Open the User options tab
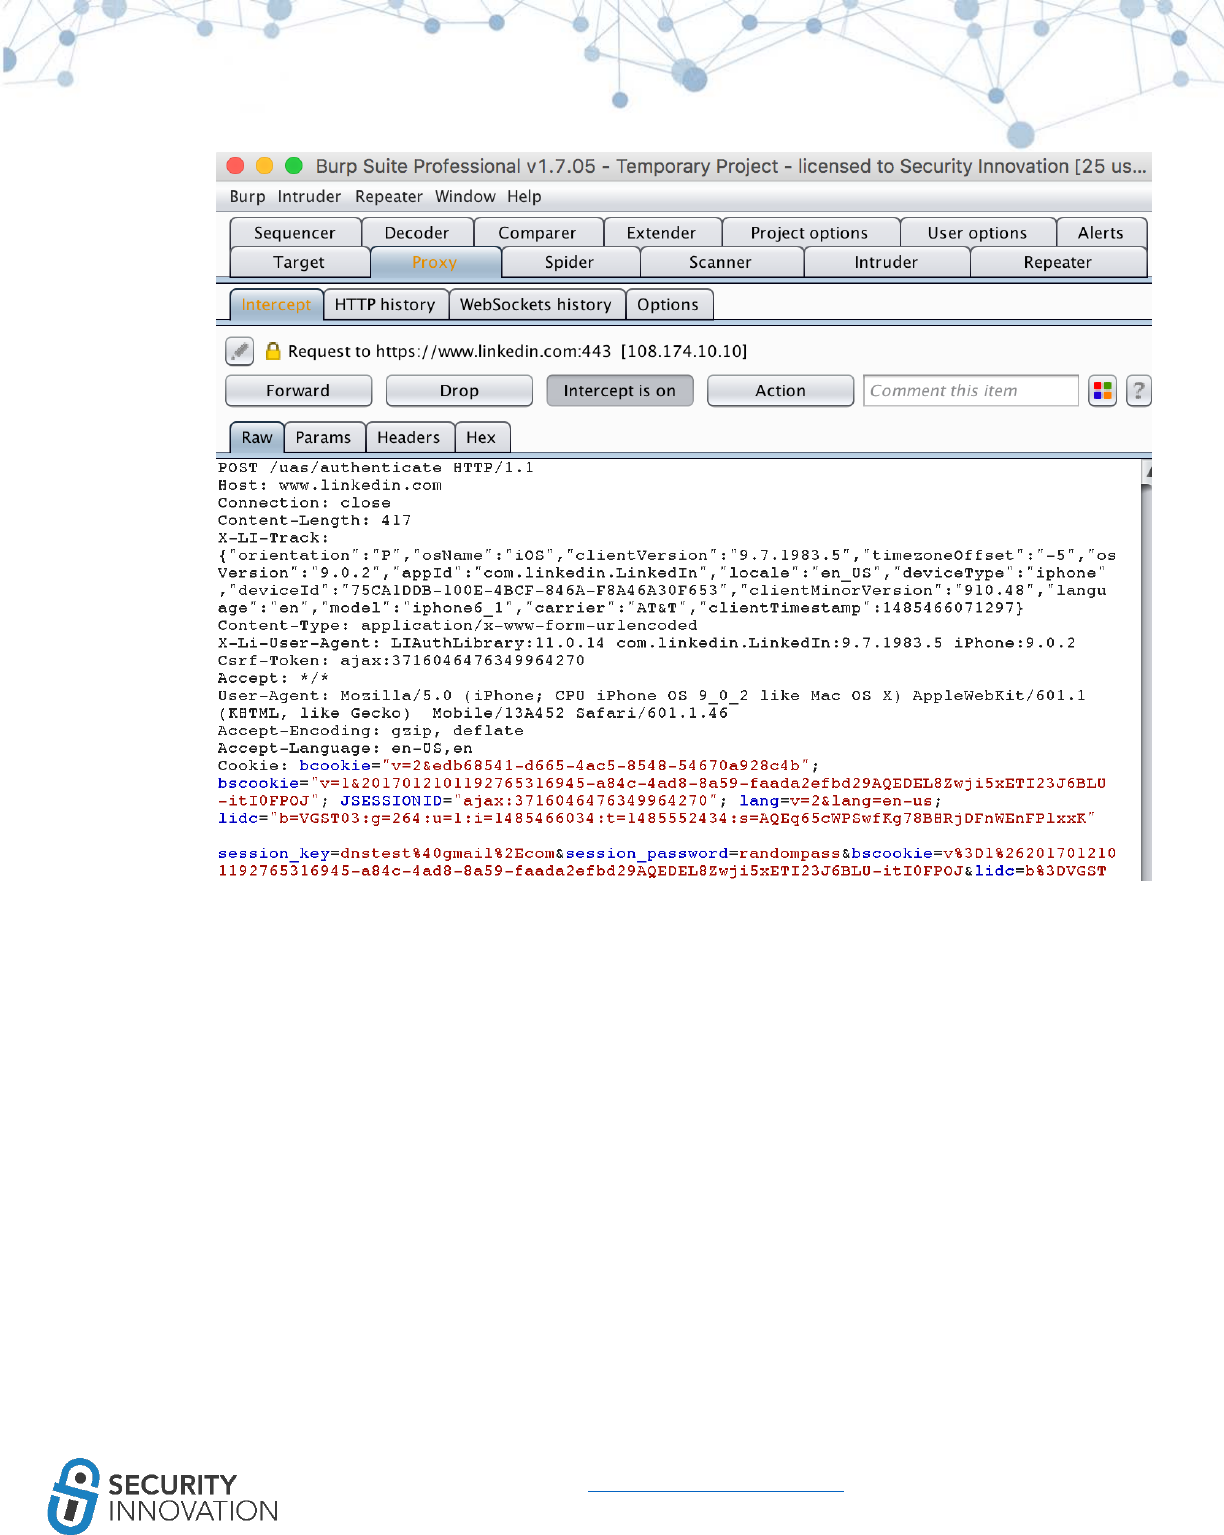Screen dimensions: 1224x1535 point(977,233)
